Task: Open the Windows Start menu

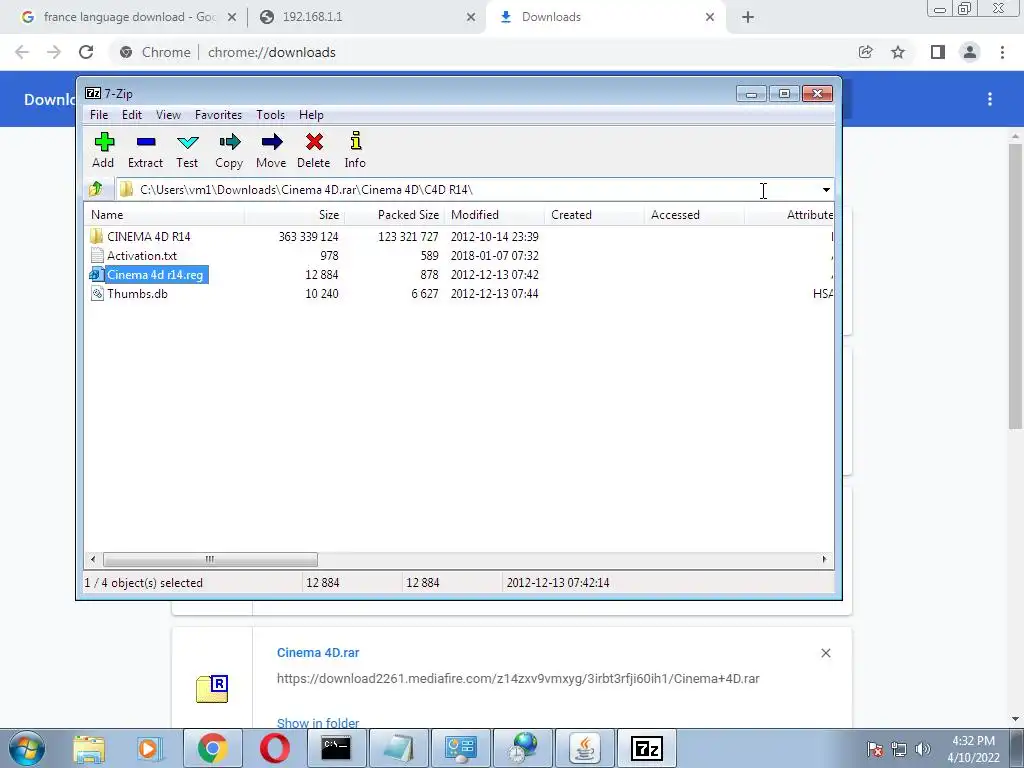Action: pos(27,748)
